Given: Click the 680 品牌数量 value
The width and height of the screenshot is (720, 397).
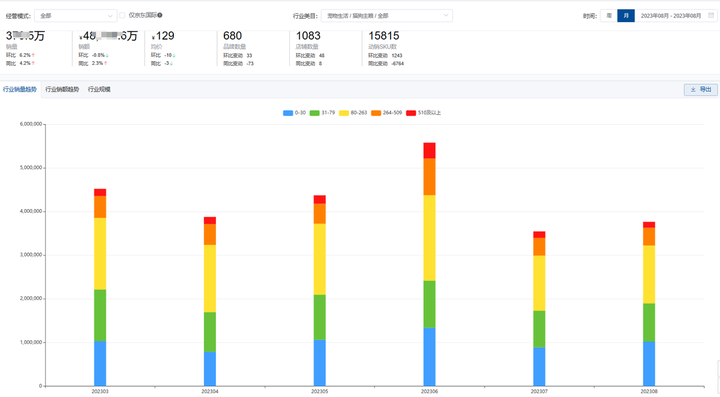Looking at the screenshot, I should 232,36.
